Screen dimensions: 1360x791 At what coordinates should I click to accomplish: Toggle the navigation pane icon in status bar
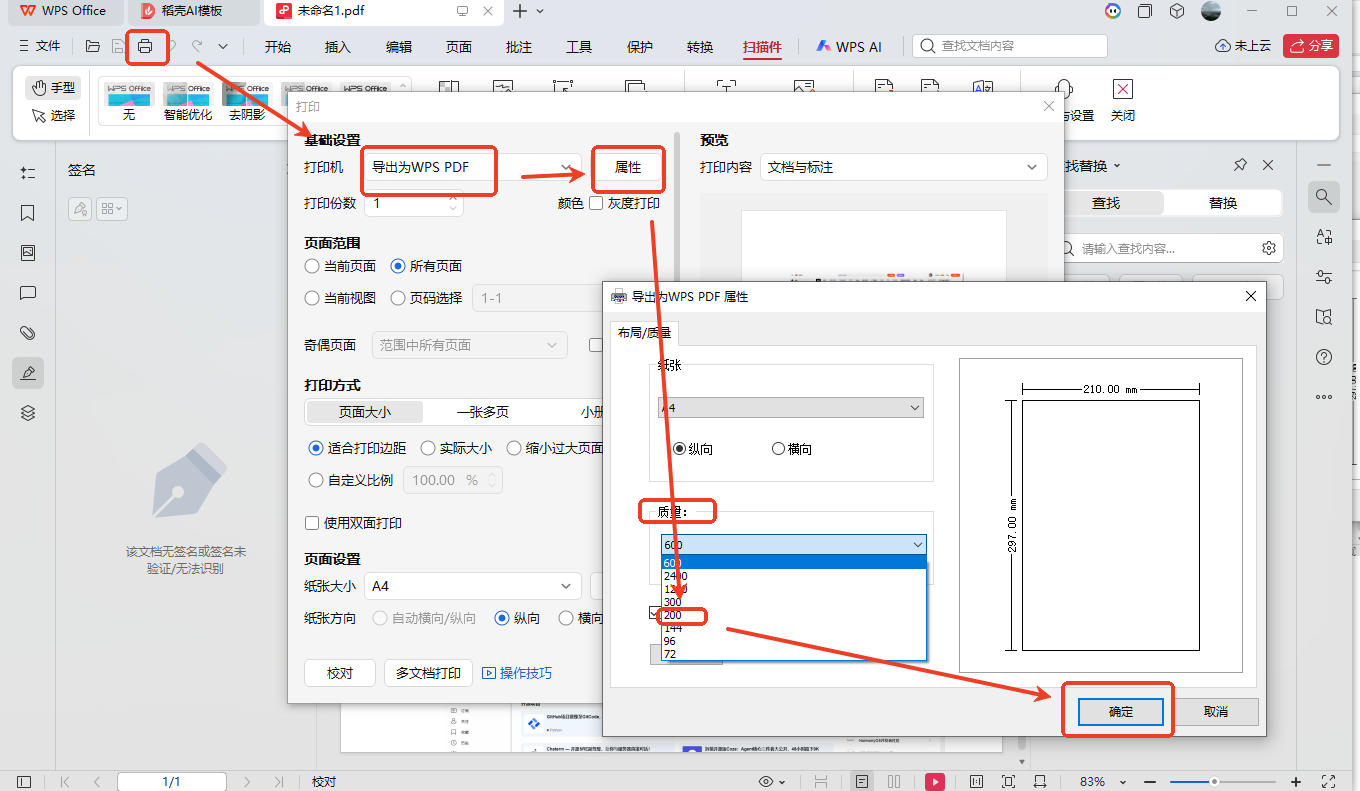pos(25,781)
